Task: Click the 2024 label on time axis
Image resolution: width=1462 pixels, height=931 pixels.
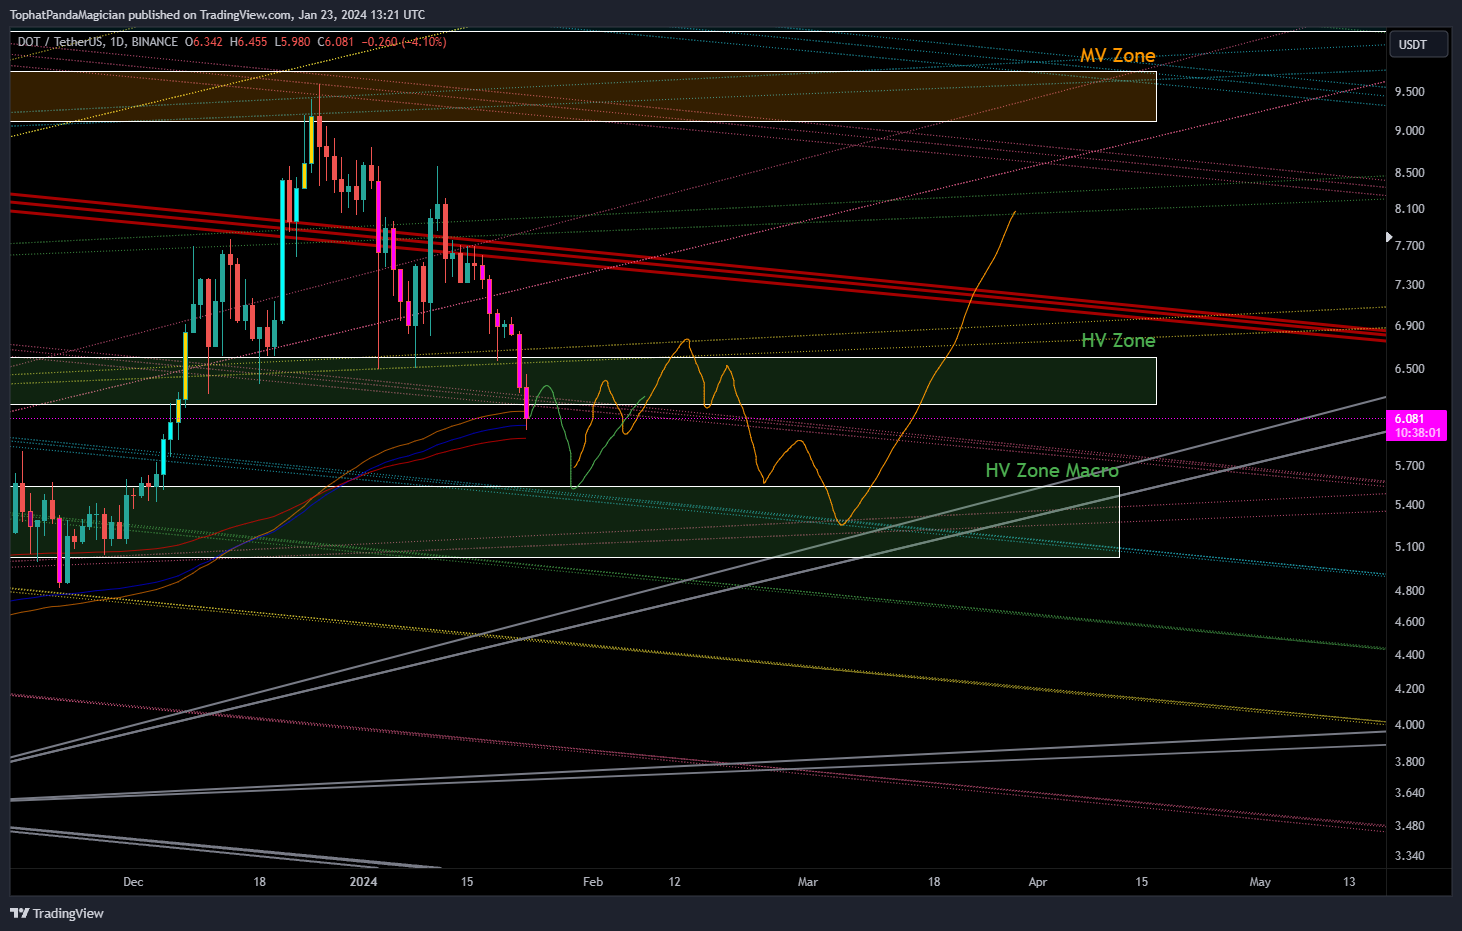Action: tap(363, 882)
